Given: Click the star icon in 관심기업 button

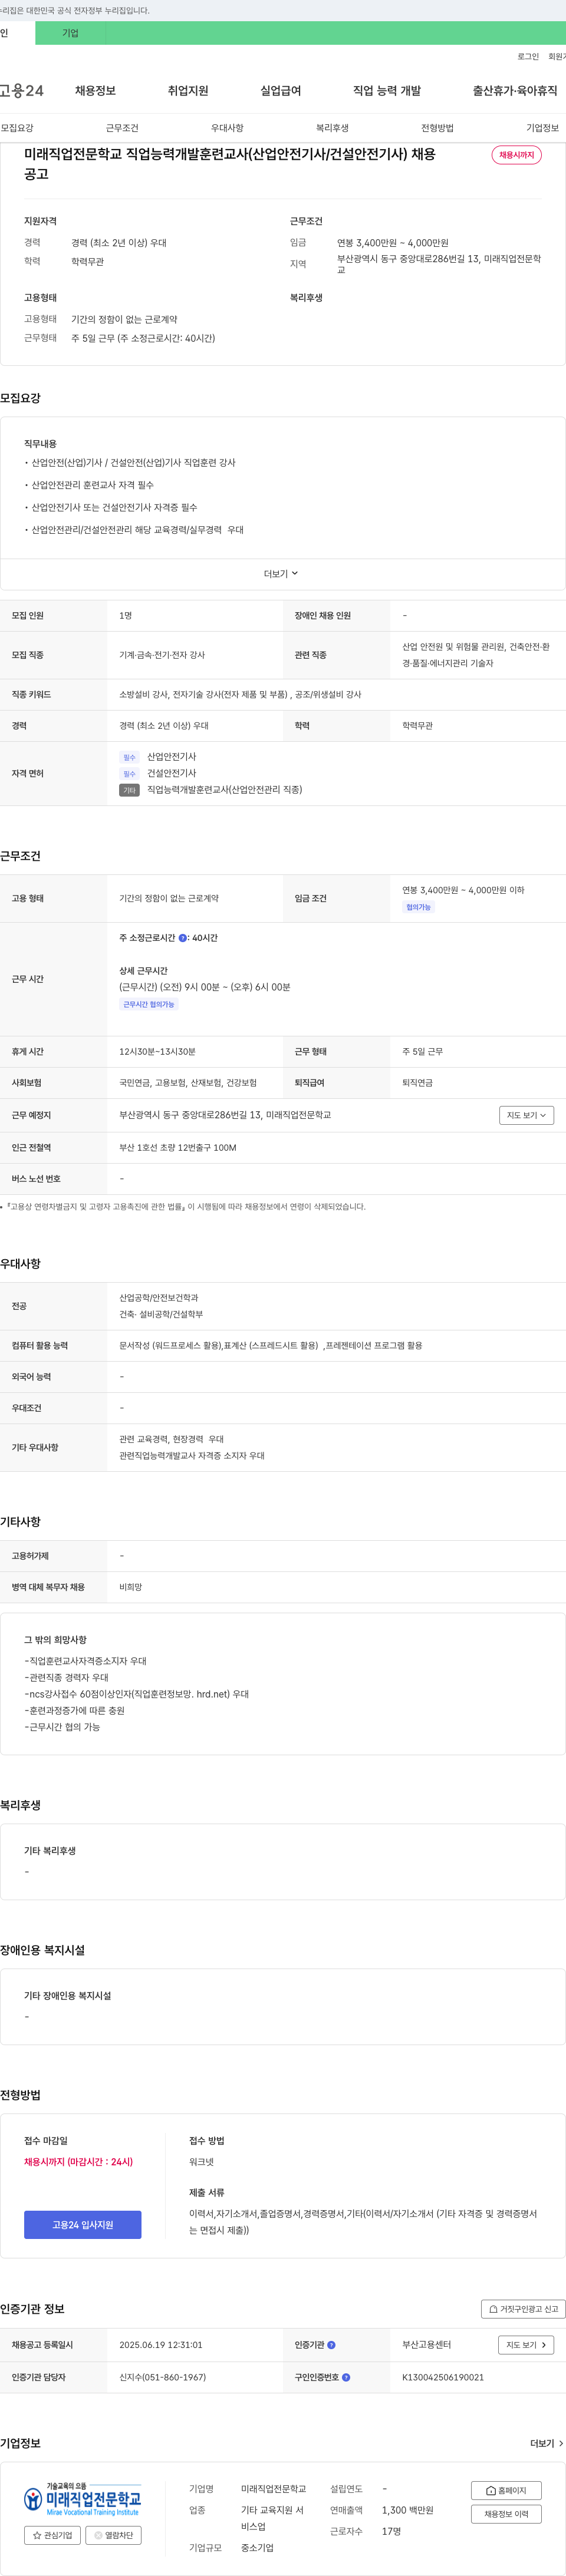Looking at the screenshot, I should [37, 2535].
